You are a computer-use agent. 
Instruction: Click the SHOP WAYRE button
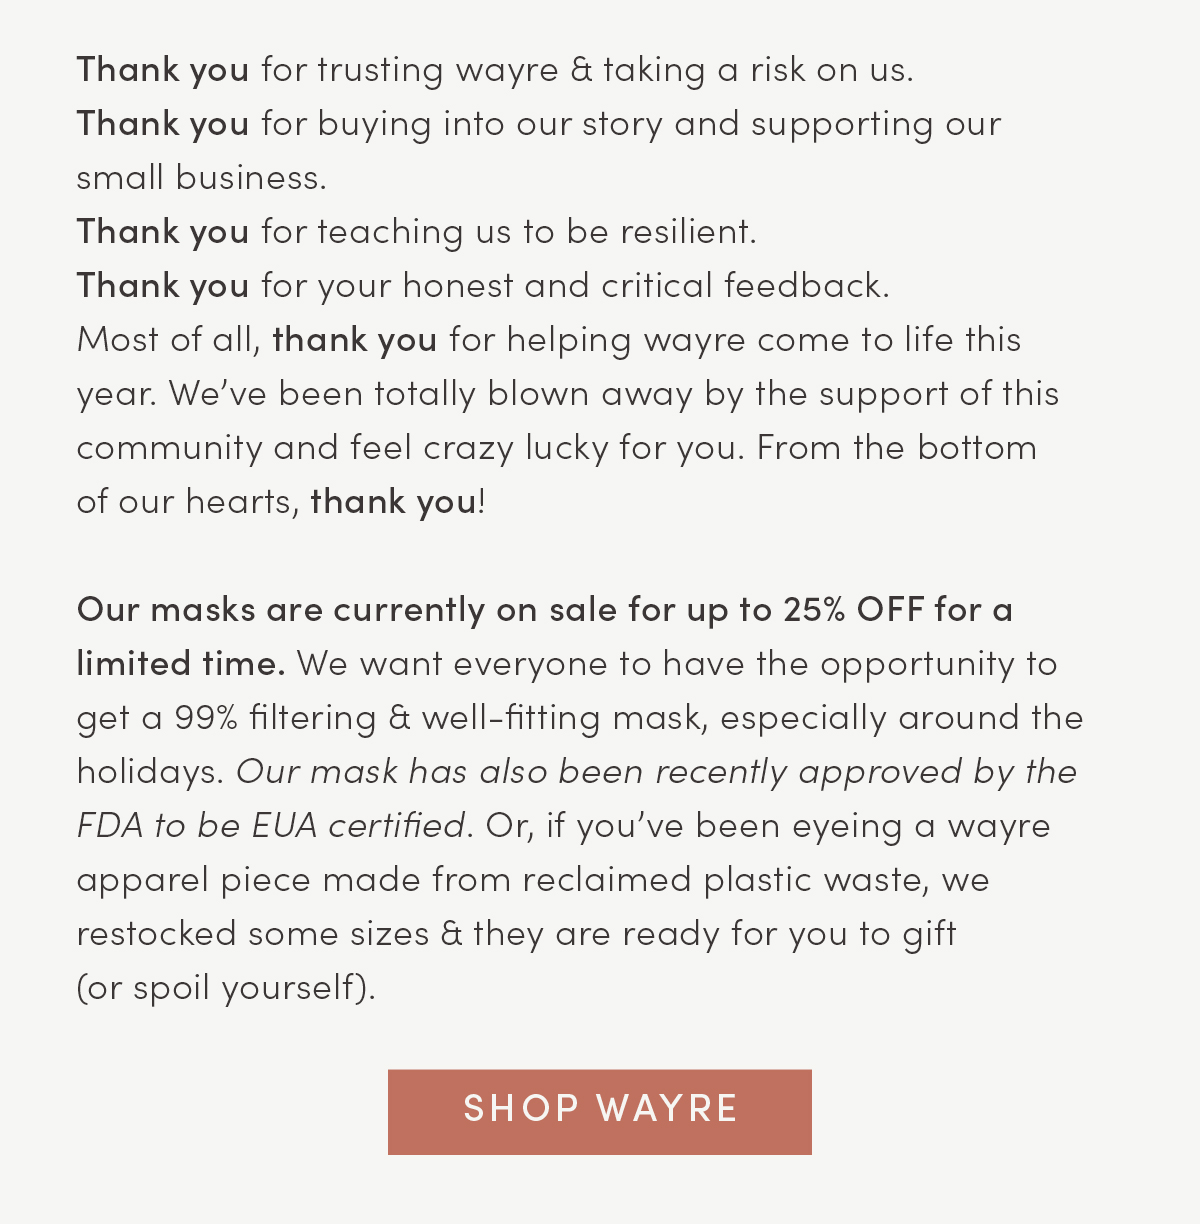point(600,1111)
